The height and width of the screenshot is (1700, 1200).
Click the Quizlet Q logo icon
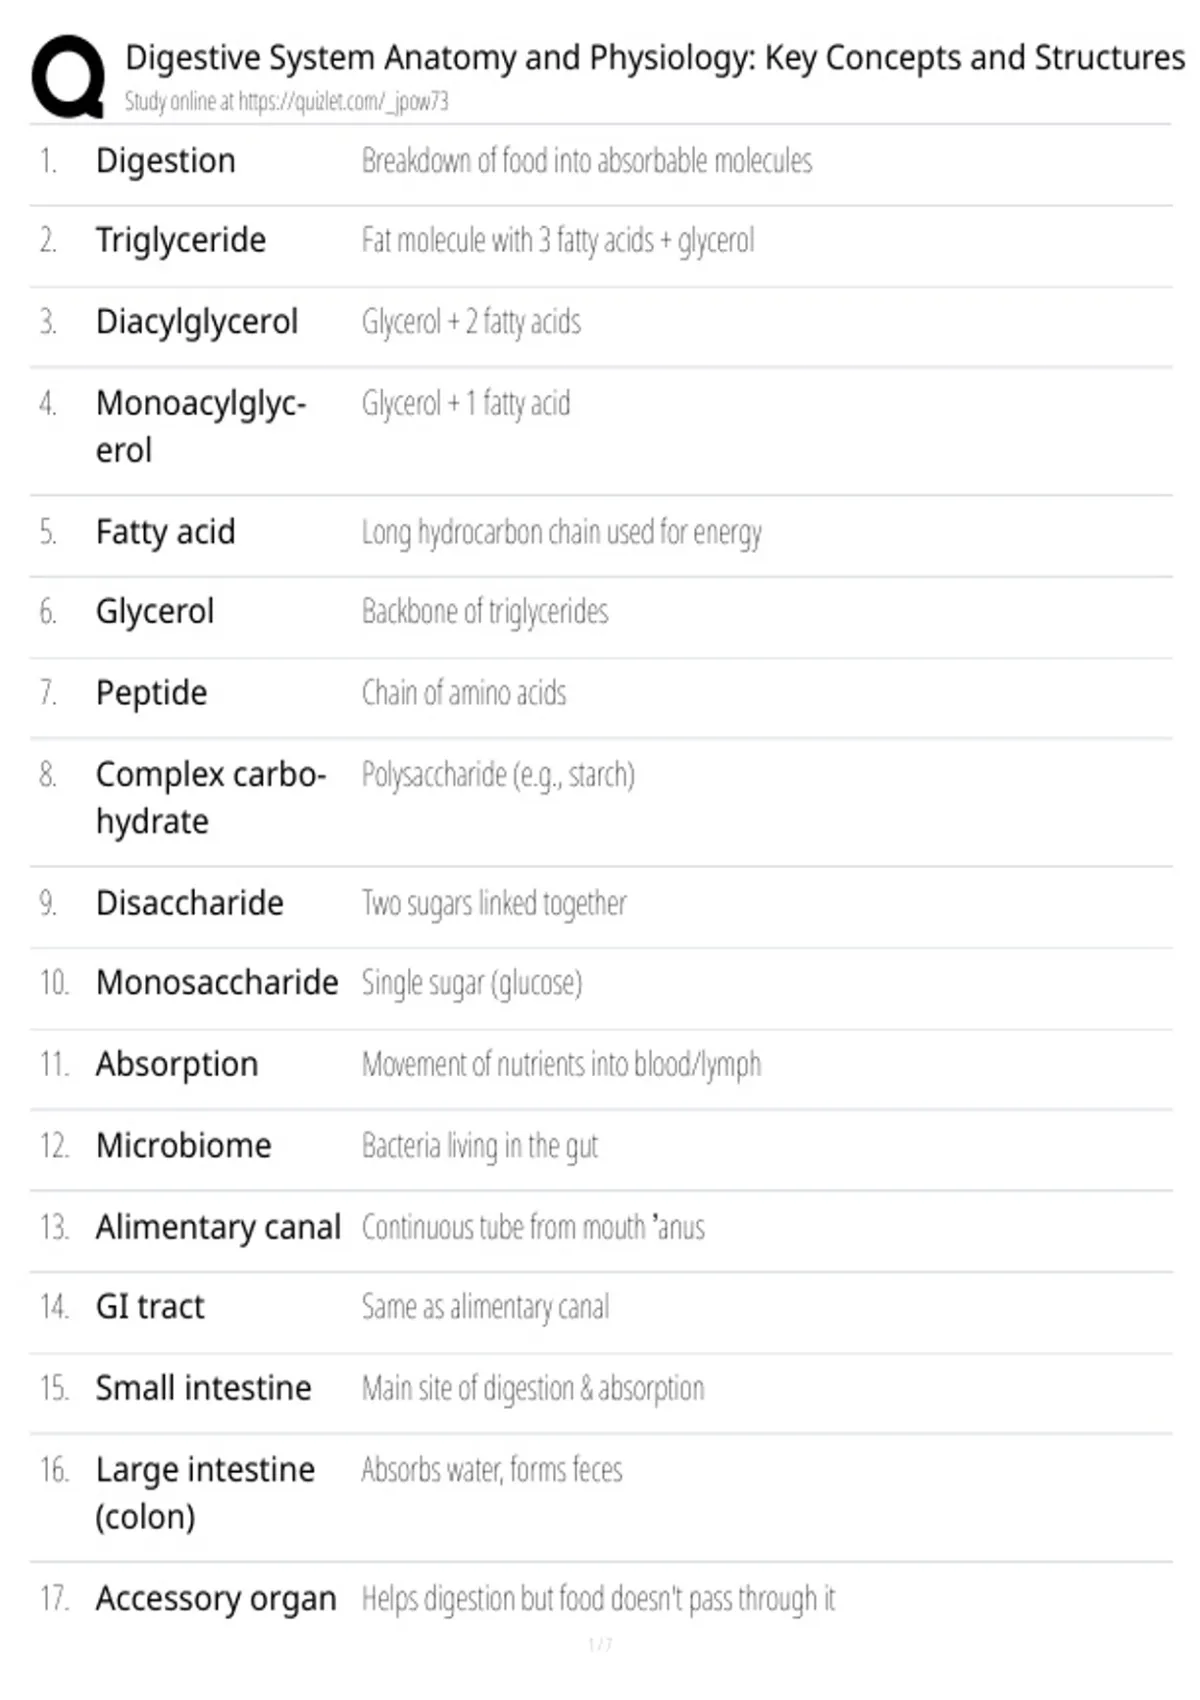[x=68, y=78]
